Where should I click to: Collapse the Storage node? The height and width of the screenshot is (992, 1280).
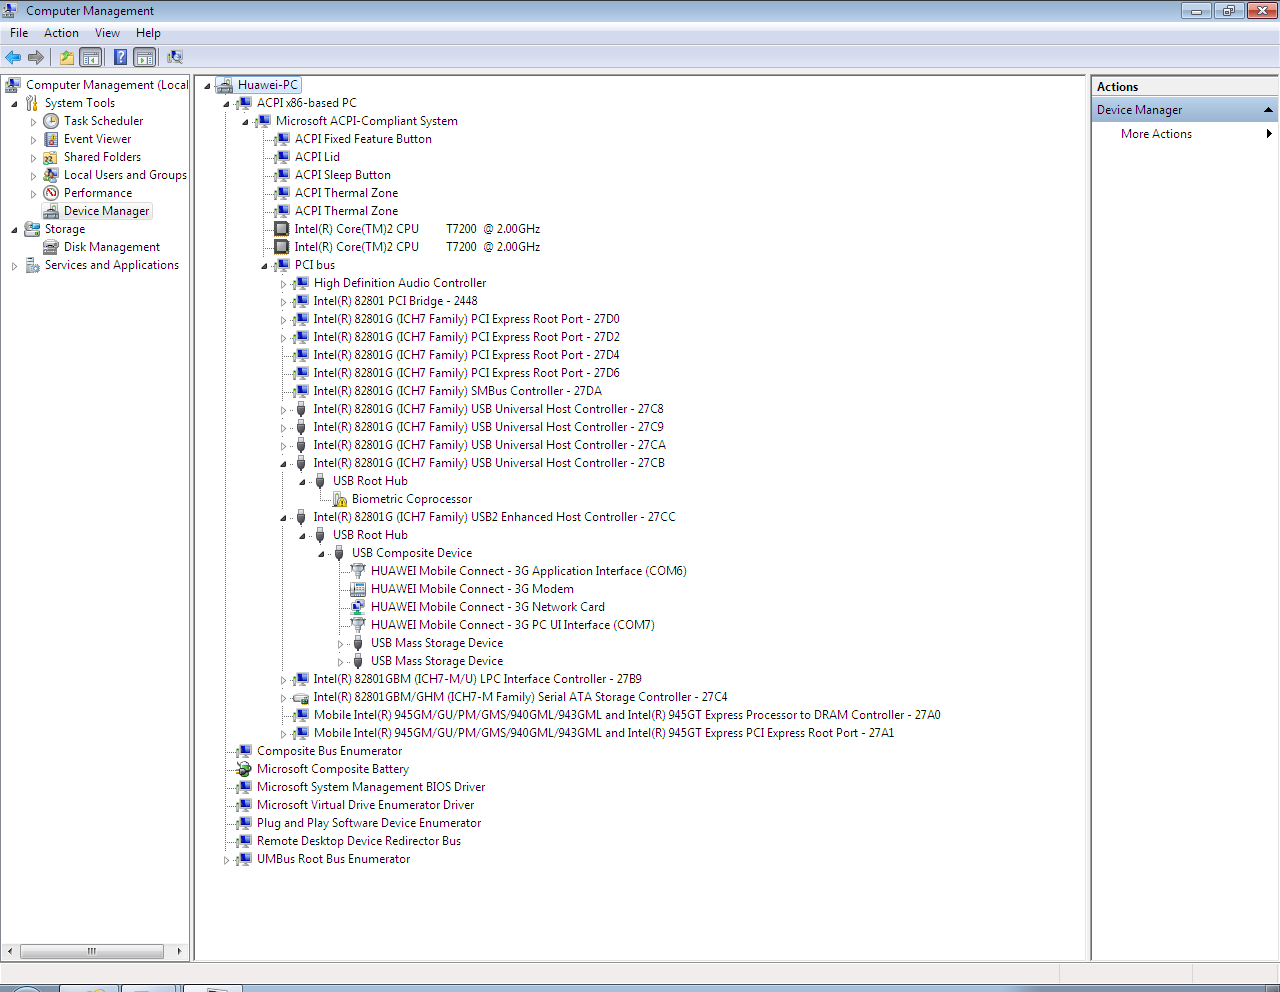click(14, 230)
